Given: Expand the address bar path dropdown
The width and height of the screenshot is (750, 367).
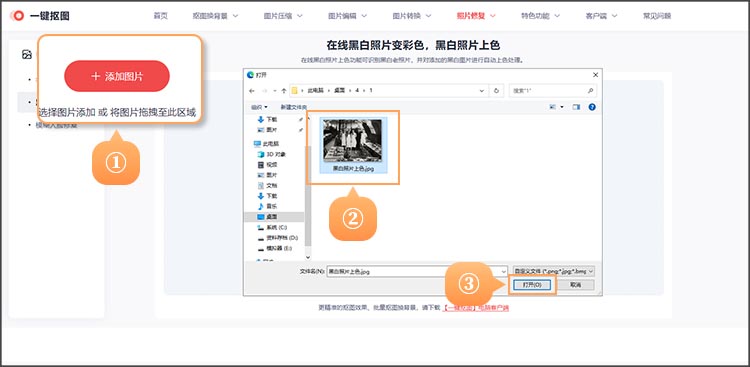Looking at the screenshot, I should [x=482, y=90].
